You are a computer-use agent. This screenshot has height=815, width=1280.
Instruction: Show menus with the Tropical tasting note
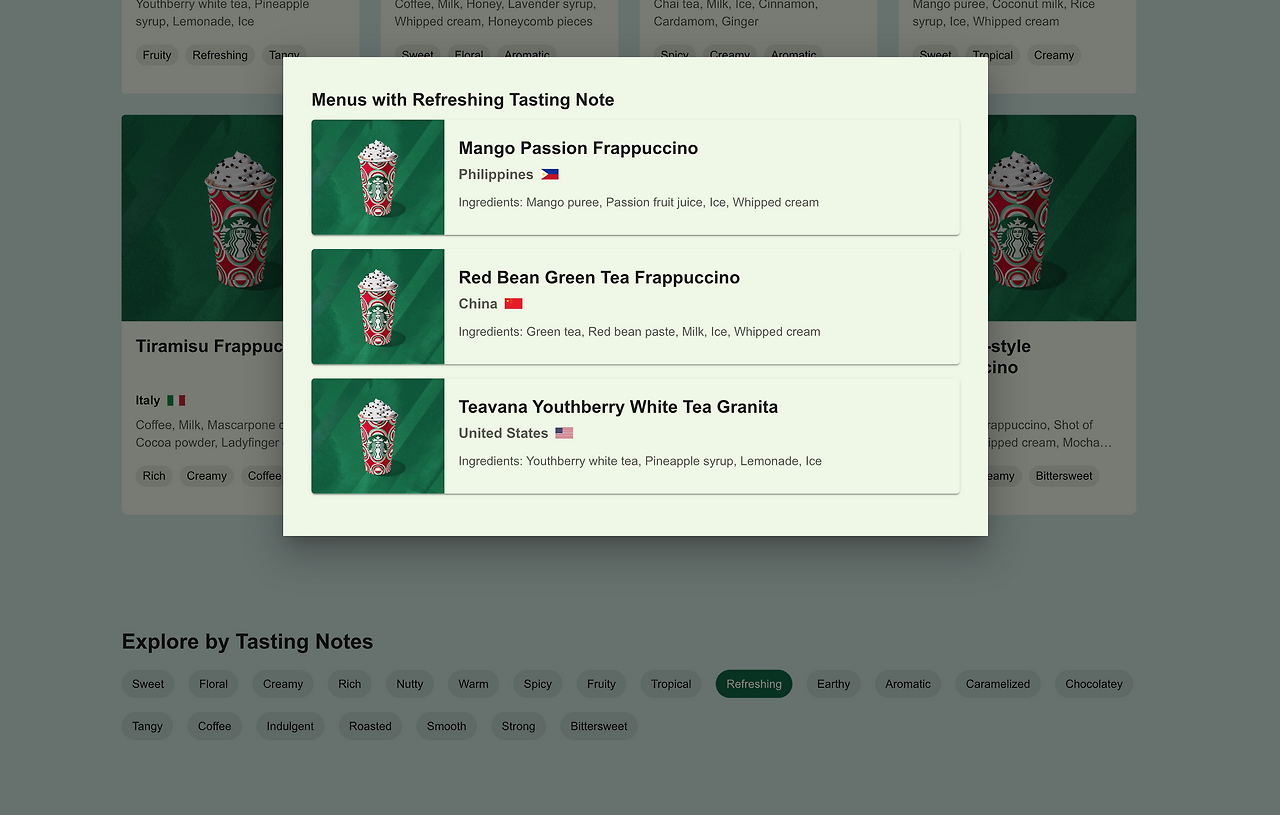tap(671, 684)
